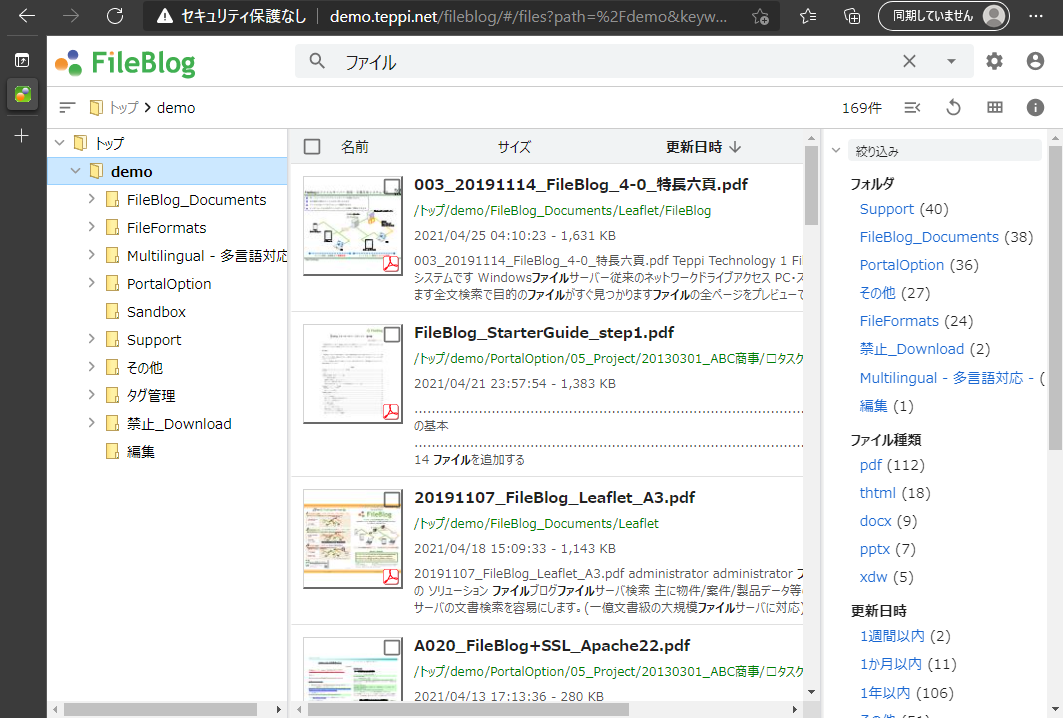
Task: Expand the PortalOption folder
Action: coord(92,283)
